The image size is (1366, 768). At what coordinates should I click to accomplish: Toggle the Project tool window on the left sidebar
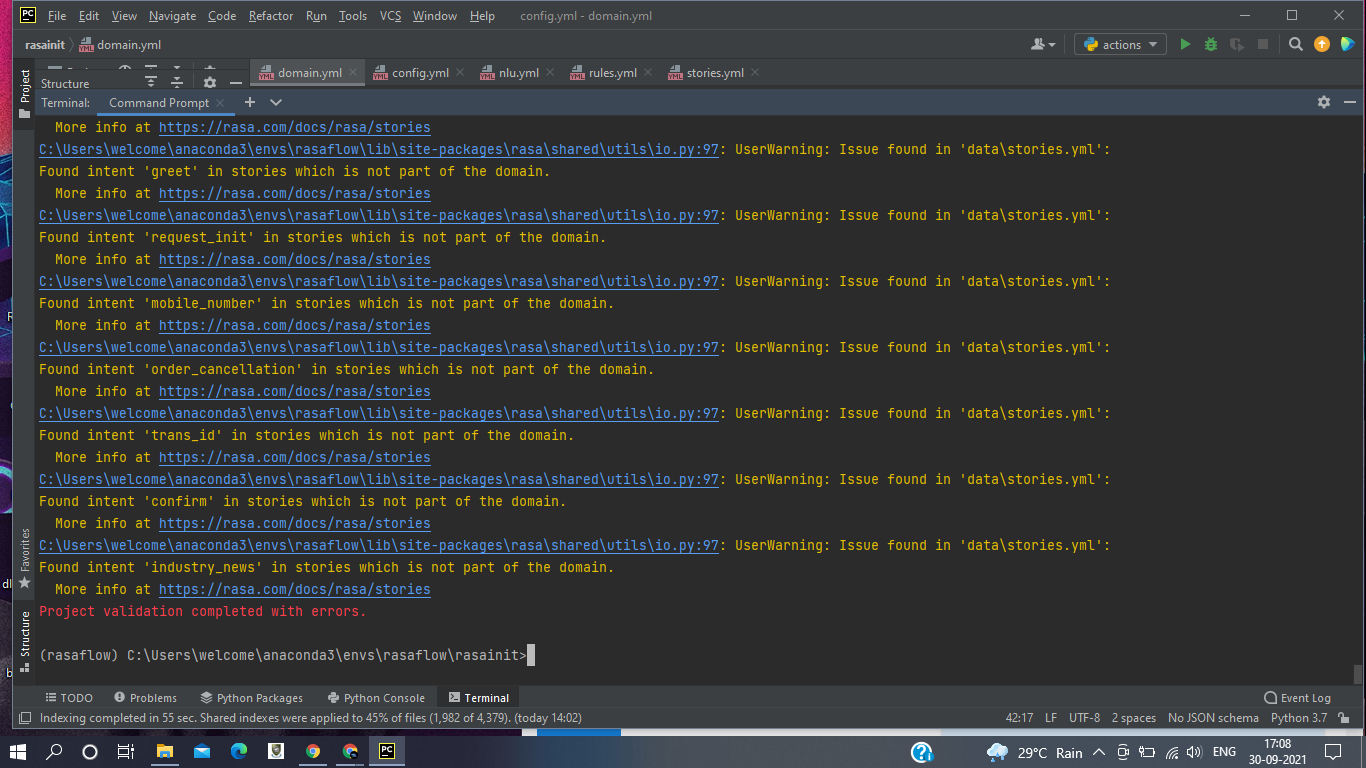pyautogui.click(x=25, y=94)
